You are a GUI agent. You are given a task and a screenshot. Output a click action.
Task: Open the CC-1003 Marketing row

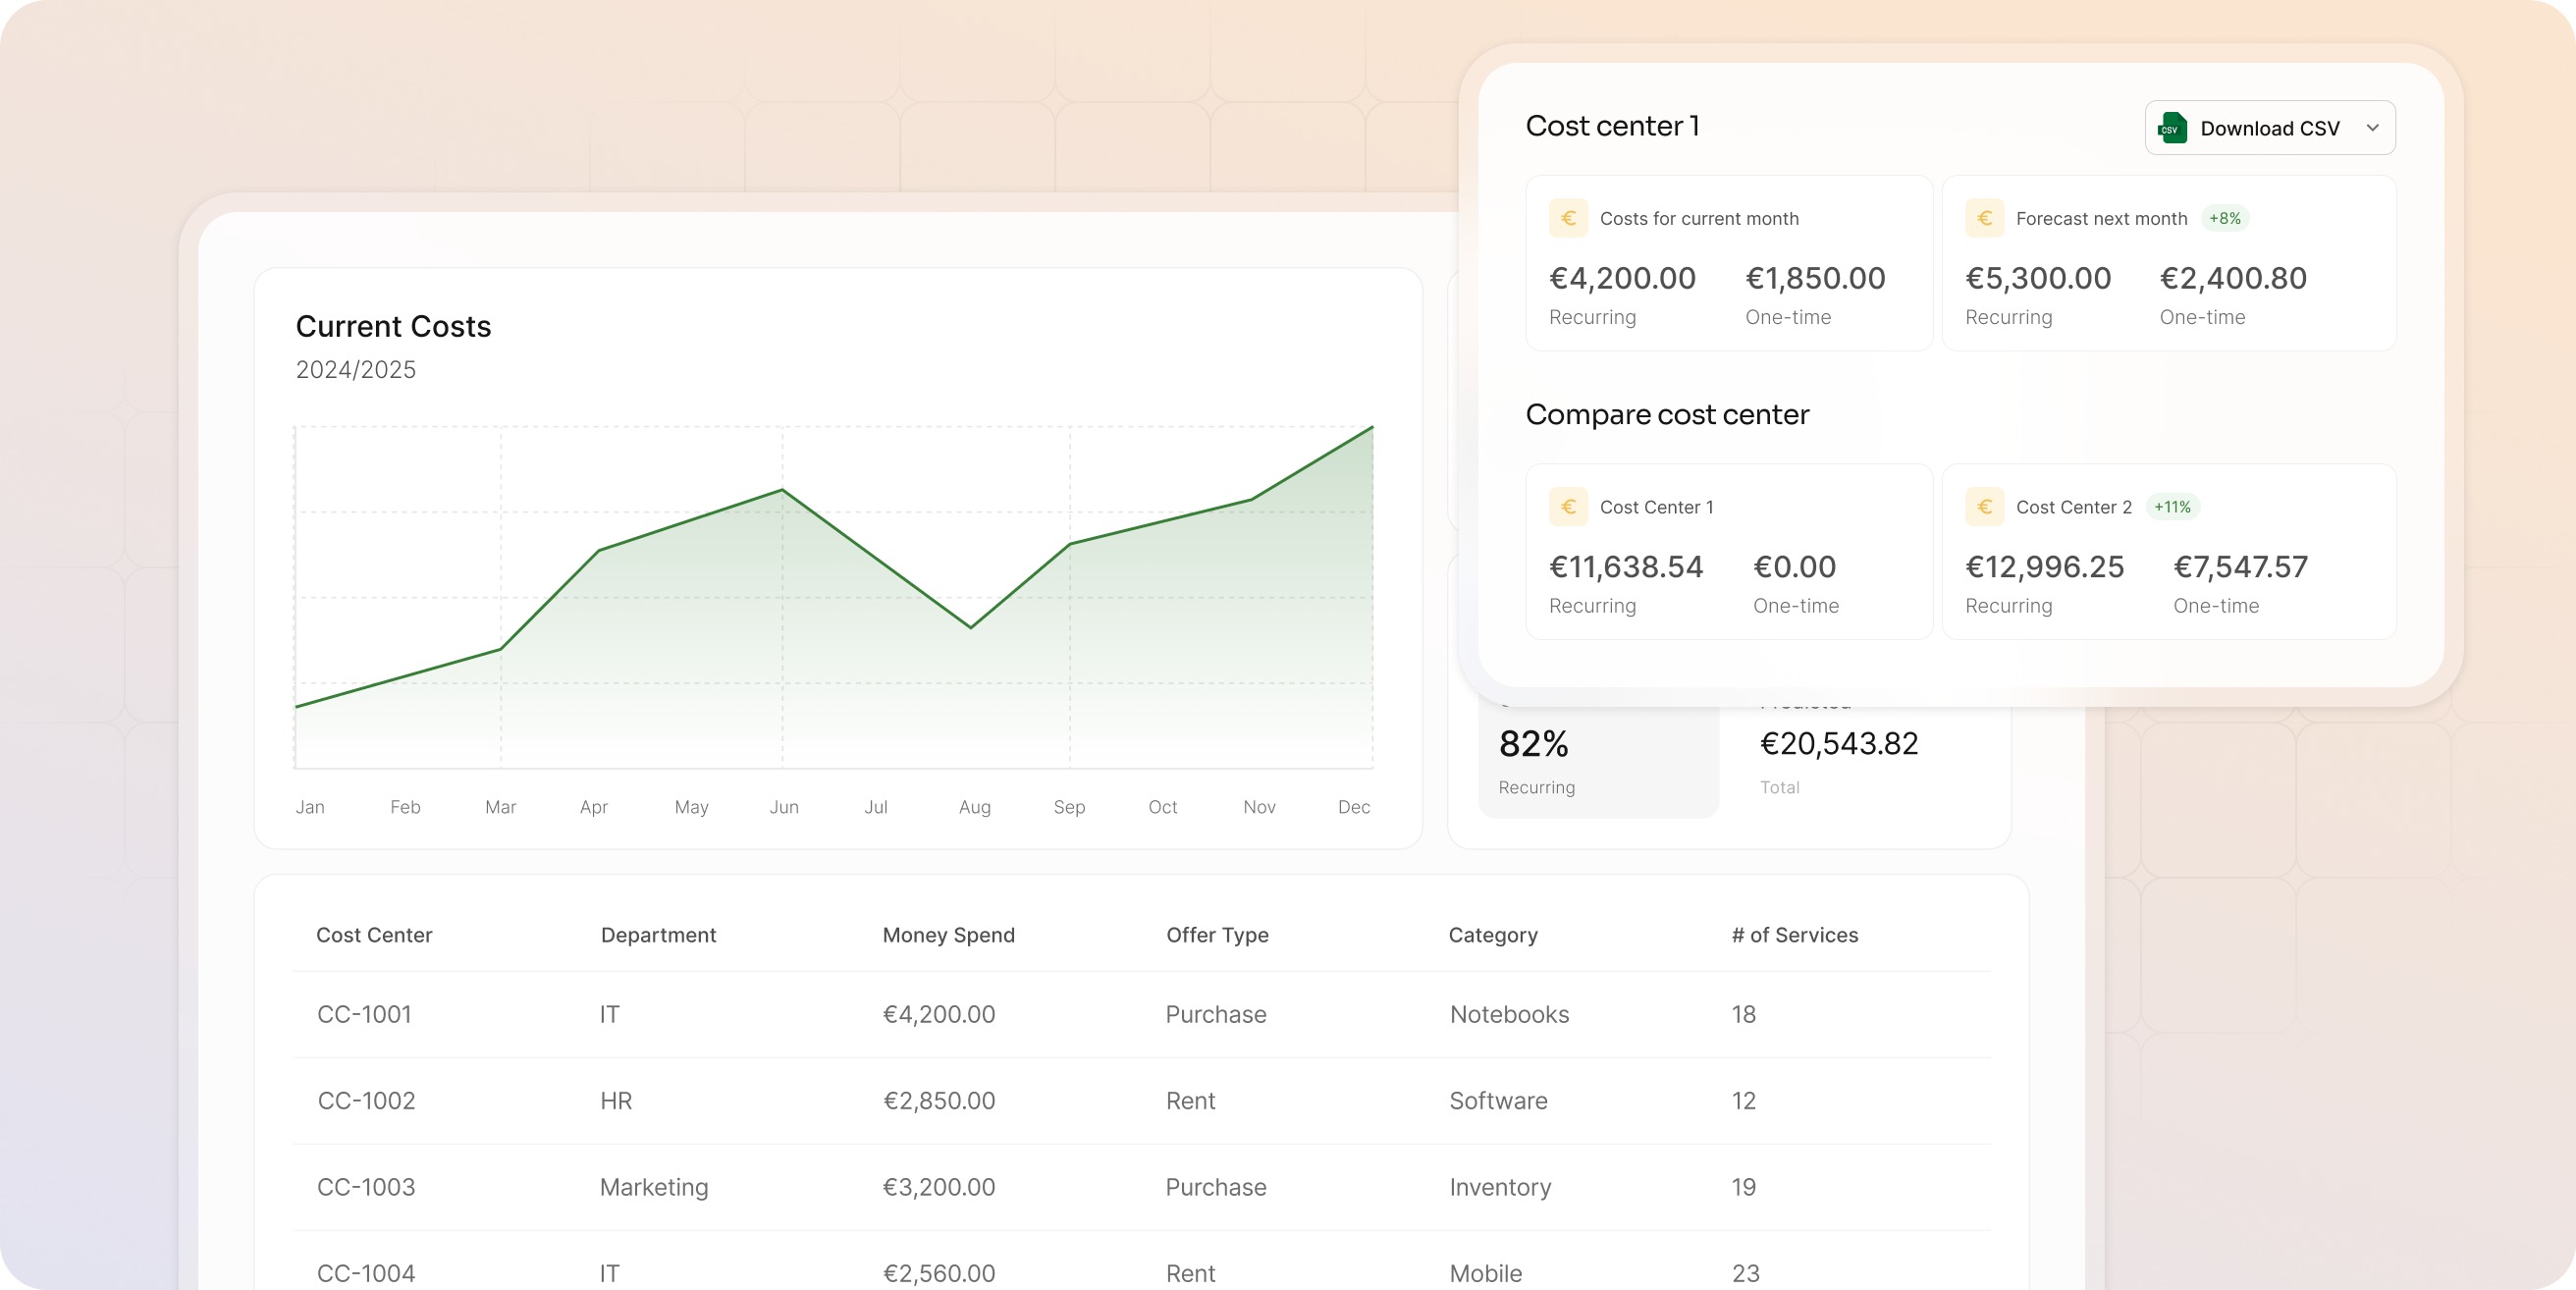[x=1141, y=1187]
